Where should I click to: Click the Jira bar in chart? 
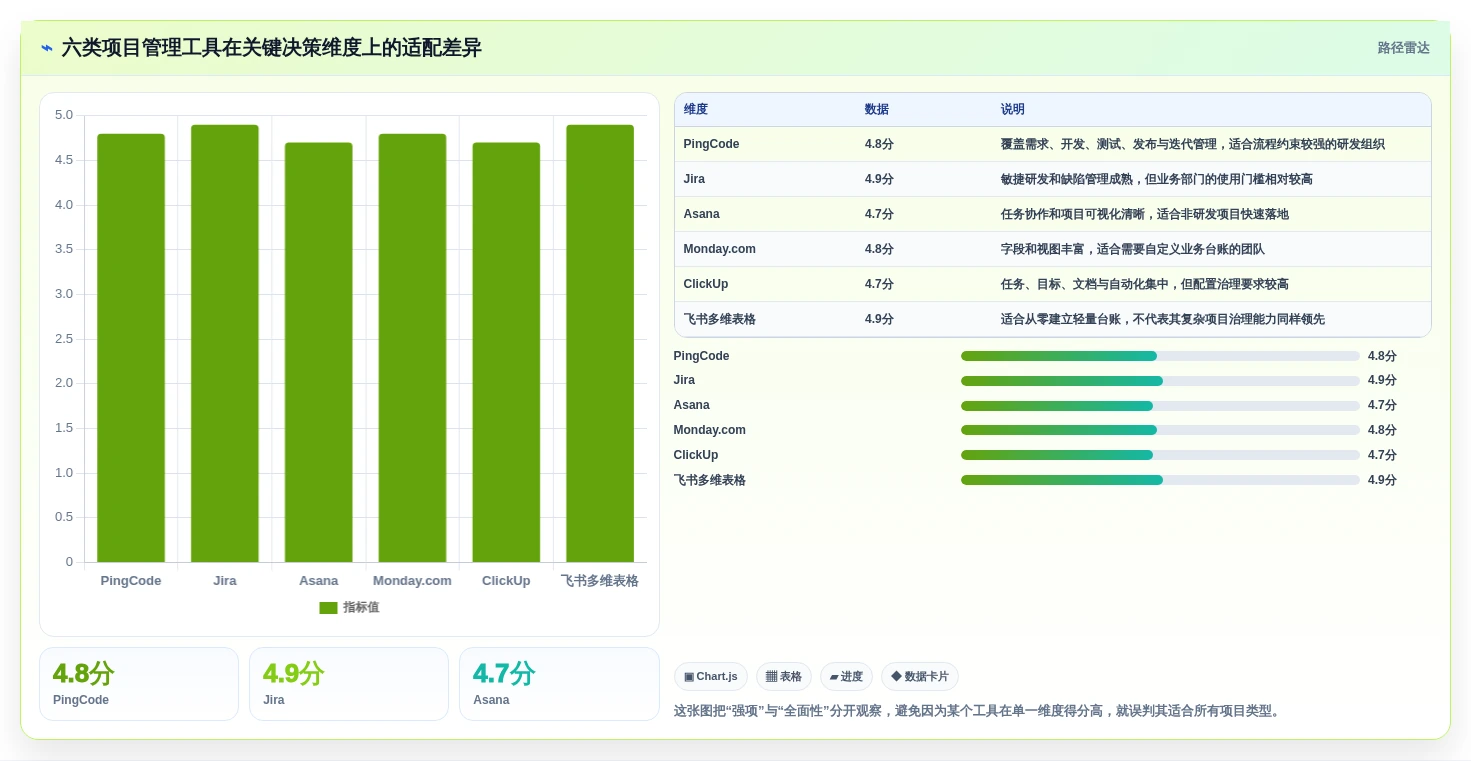pyautogui.click(x=225, y=343)
